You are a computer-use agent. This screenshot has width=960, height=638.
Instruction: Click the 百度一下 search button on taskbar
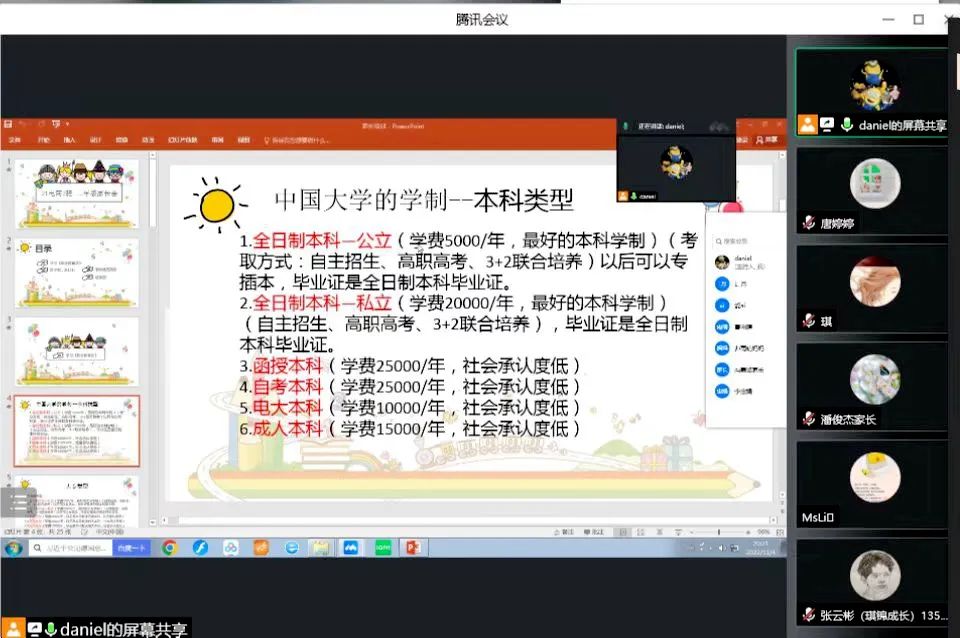(x=131, y=548)
